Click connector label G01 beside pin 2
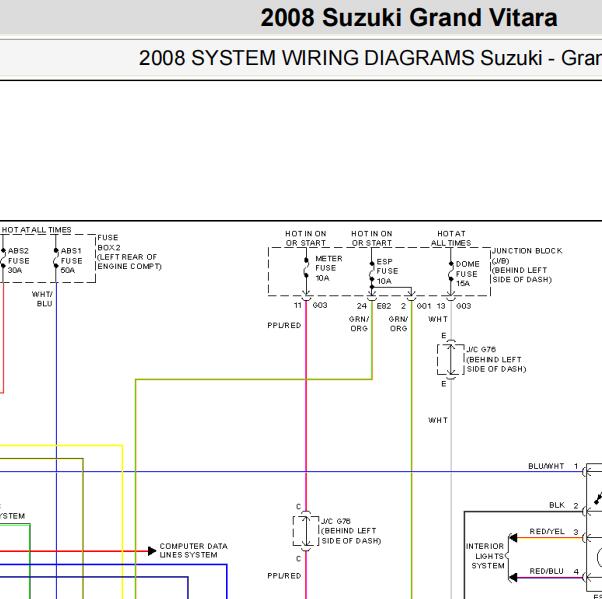This screenshot has height=599, width=602. pyautogui.click(x=424, y=306)
